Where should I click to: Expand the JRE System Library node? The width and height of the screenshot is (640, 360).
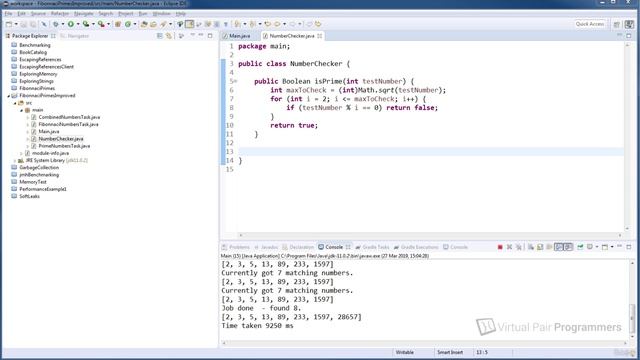click(x=15, y=160)
